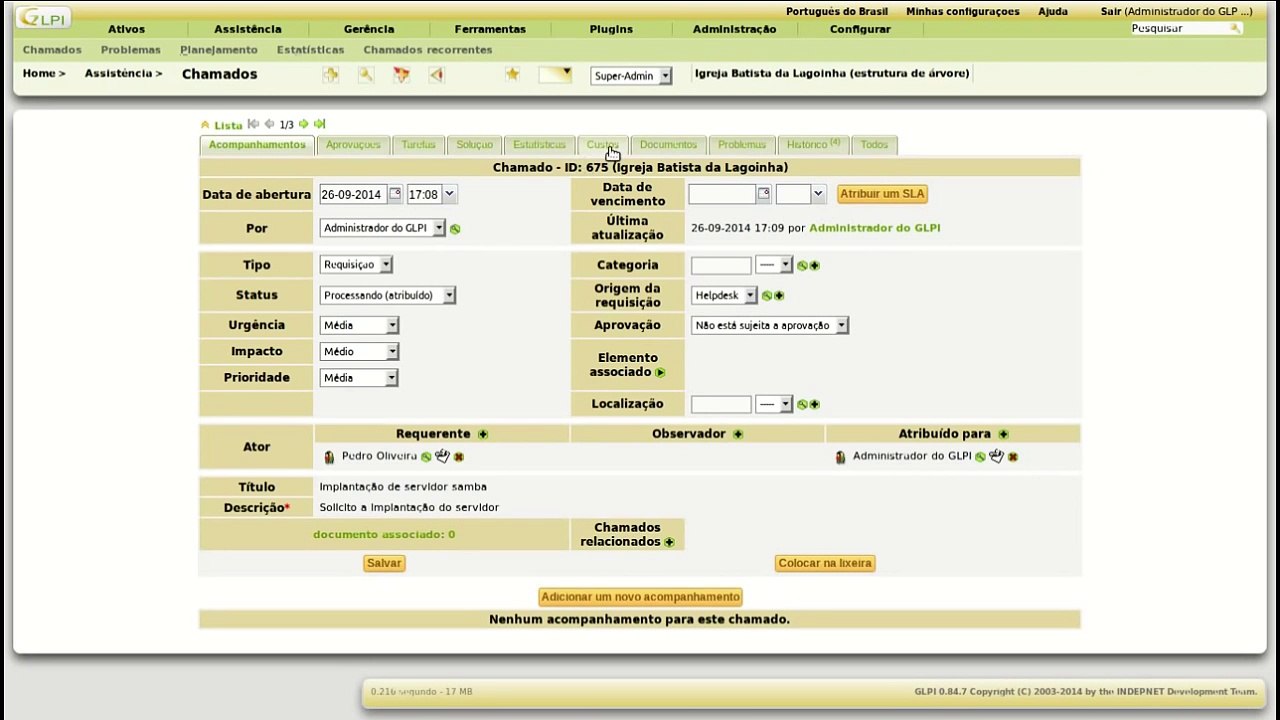Click the email notification icon for Pedro Oliveira
Screen dimensions: 1280x720
coord(442,456)
